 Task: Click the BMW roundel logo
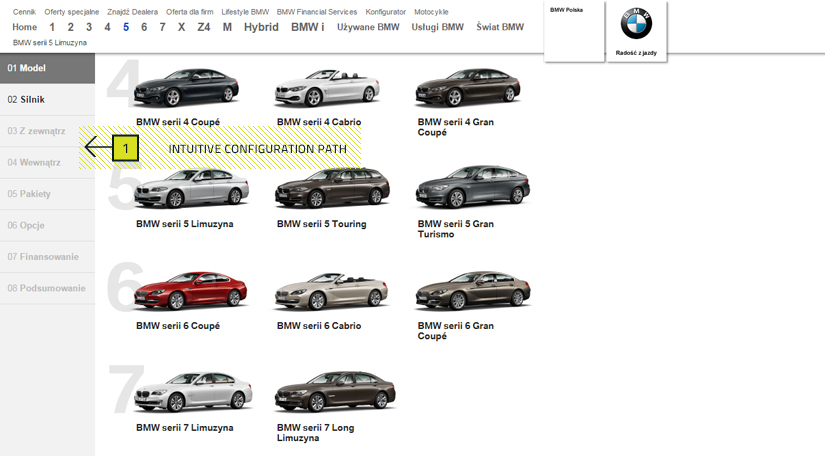pos(636,24)
